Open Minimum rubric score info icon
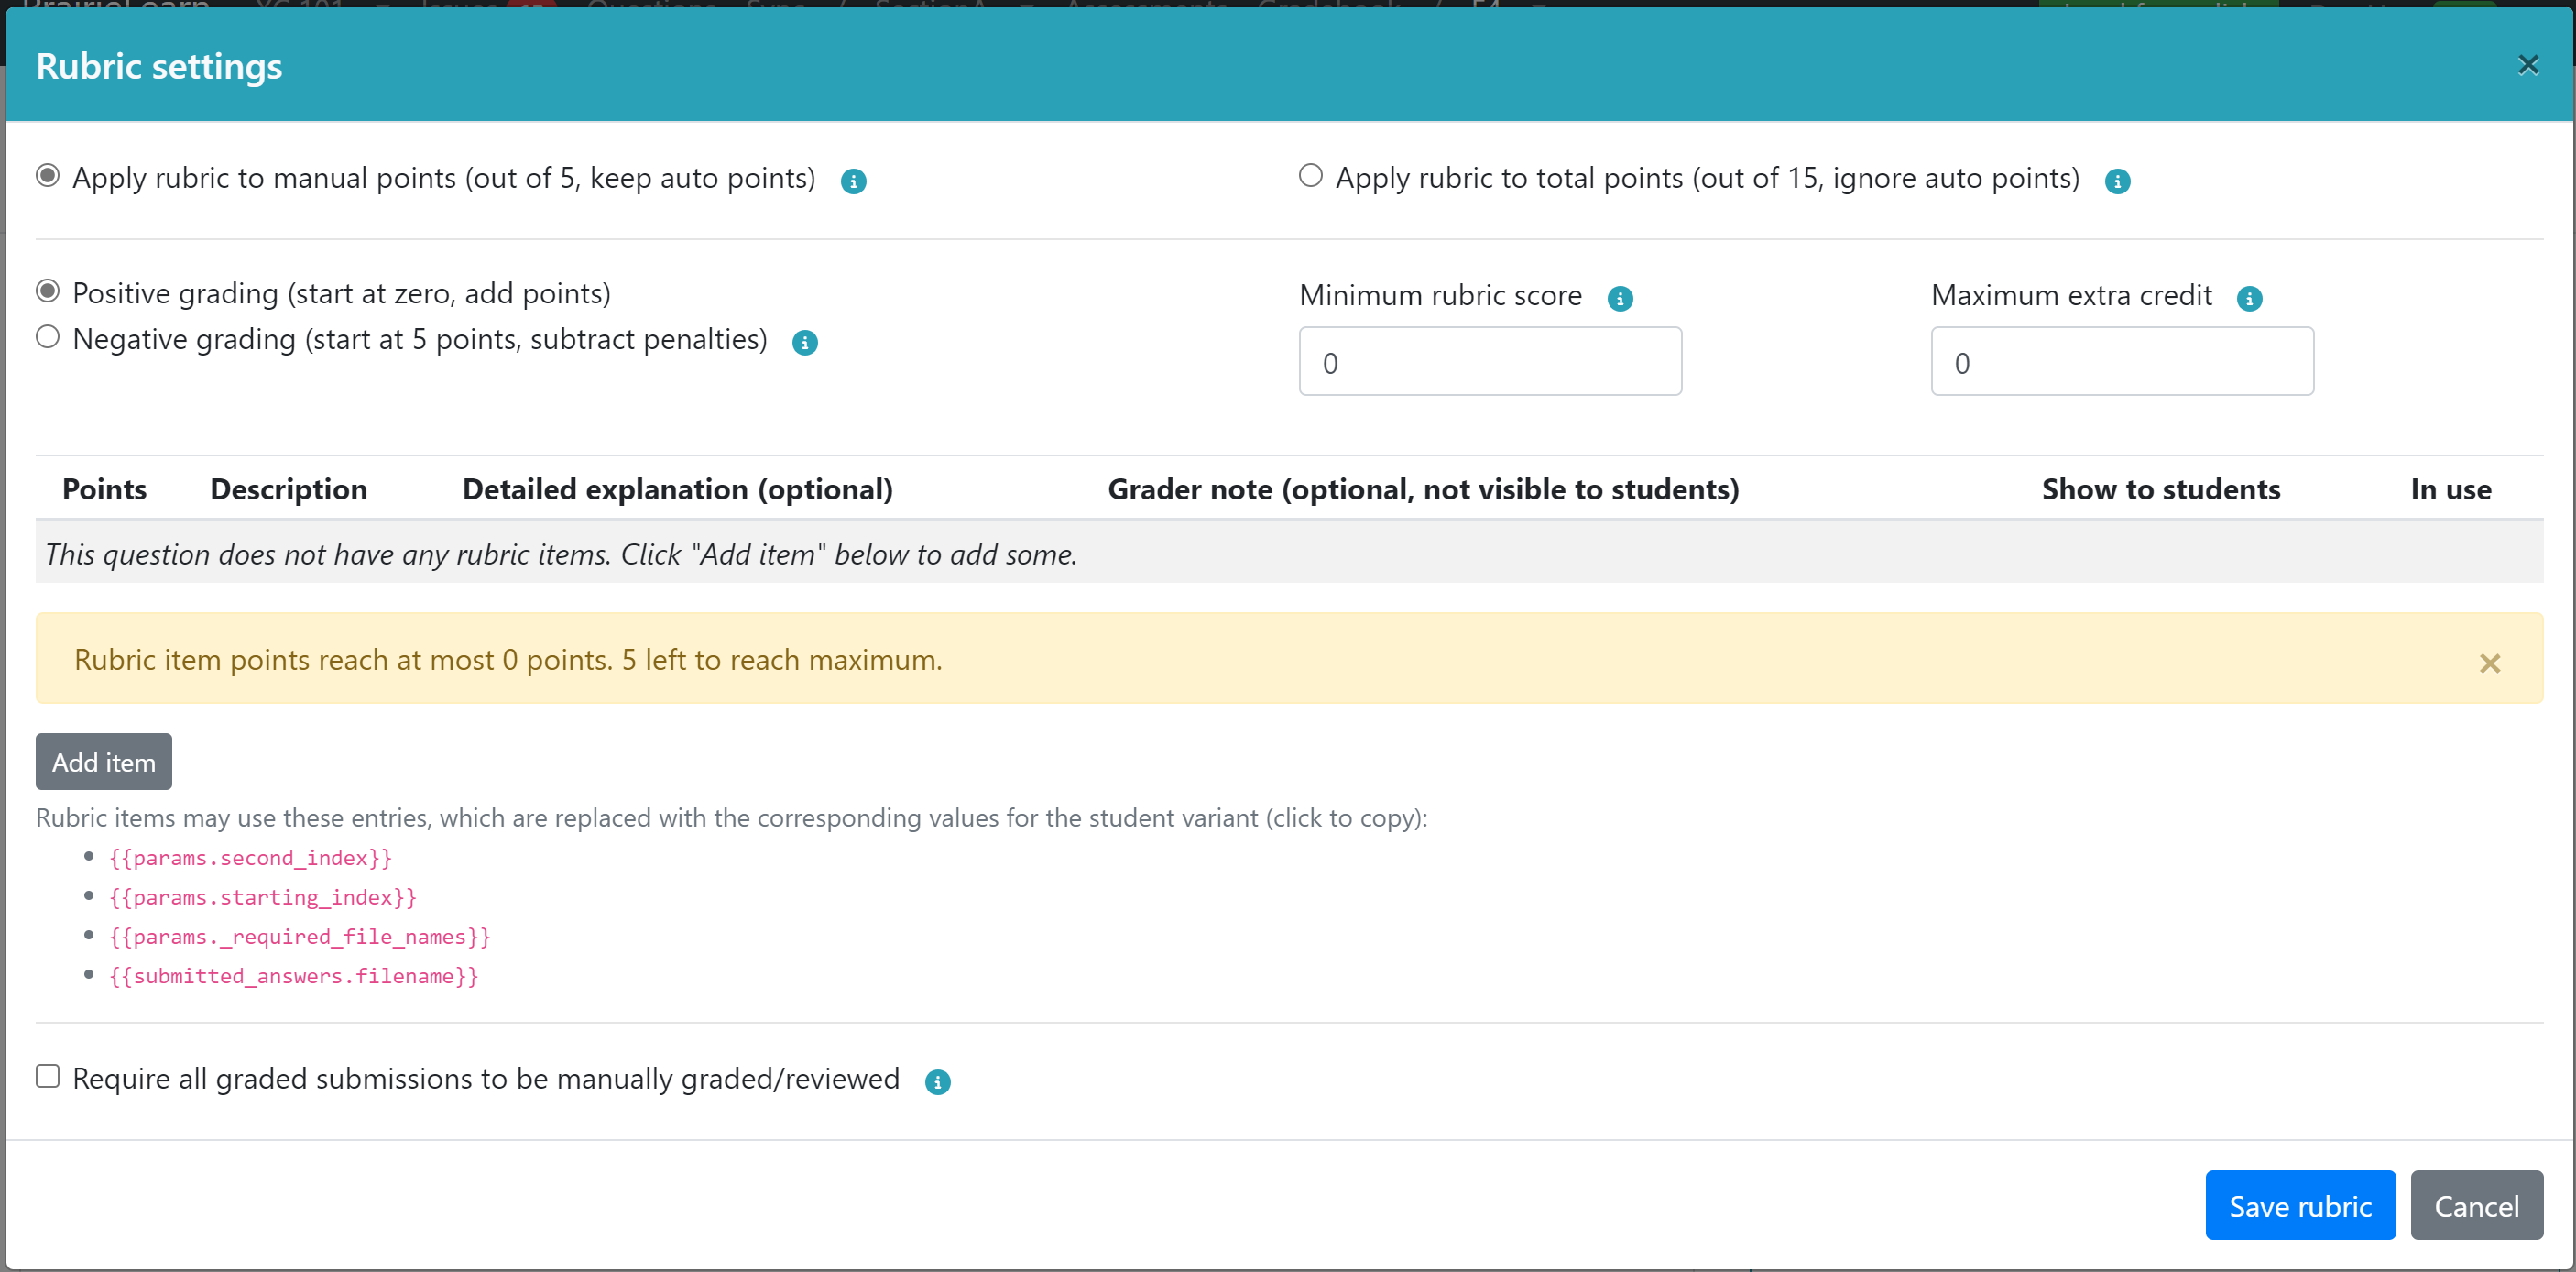The width and height of the screenshot is (2576, 1272). (x=1620, y=298)
